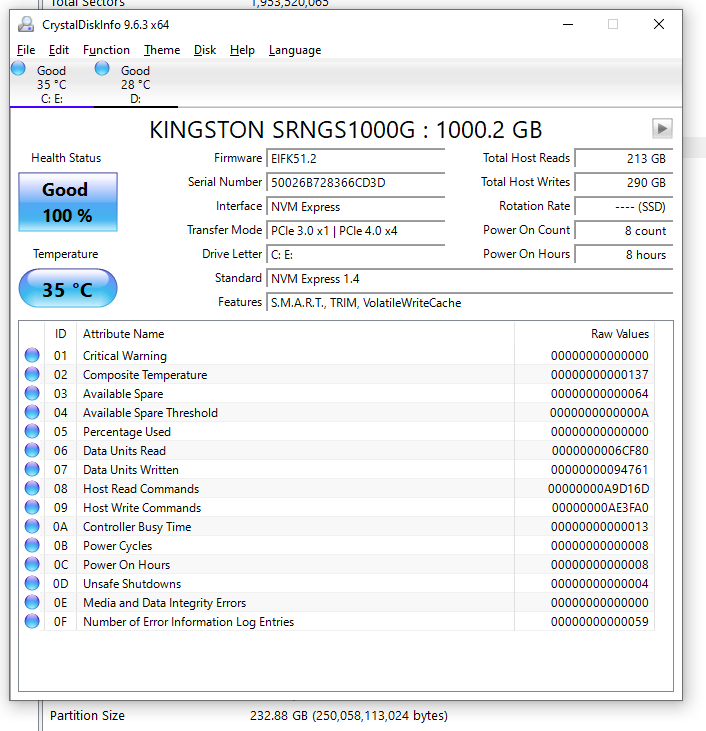Click the status icon for Unsafe Shutdowns
706x731 pixels.
pyautogui.click(x=32, y=583)
